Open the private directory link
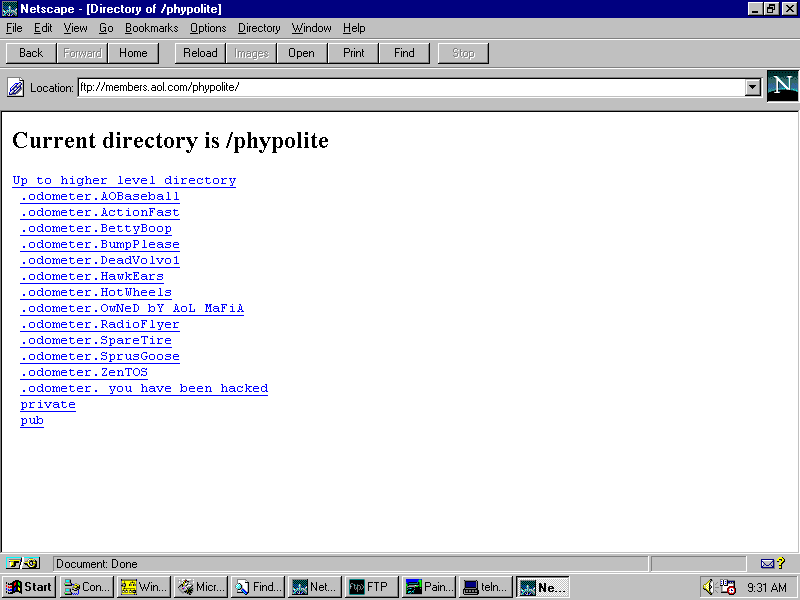 point(48,405)
